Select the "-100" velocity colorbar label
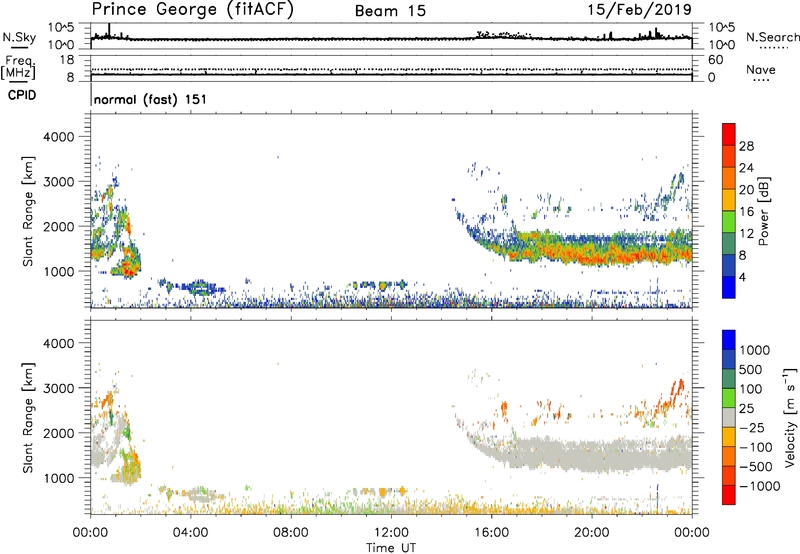This screenshot has height=554, width=800. click(x=755, y=447)
